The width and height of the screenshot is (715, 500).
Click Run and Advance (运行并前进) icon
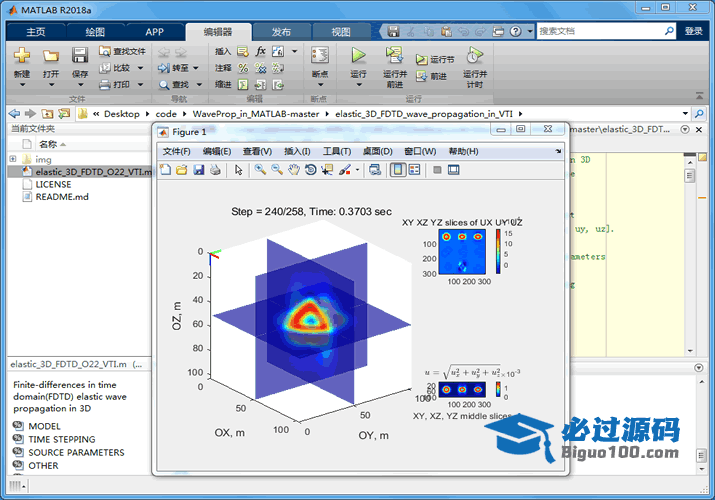coord(394,56)
